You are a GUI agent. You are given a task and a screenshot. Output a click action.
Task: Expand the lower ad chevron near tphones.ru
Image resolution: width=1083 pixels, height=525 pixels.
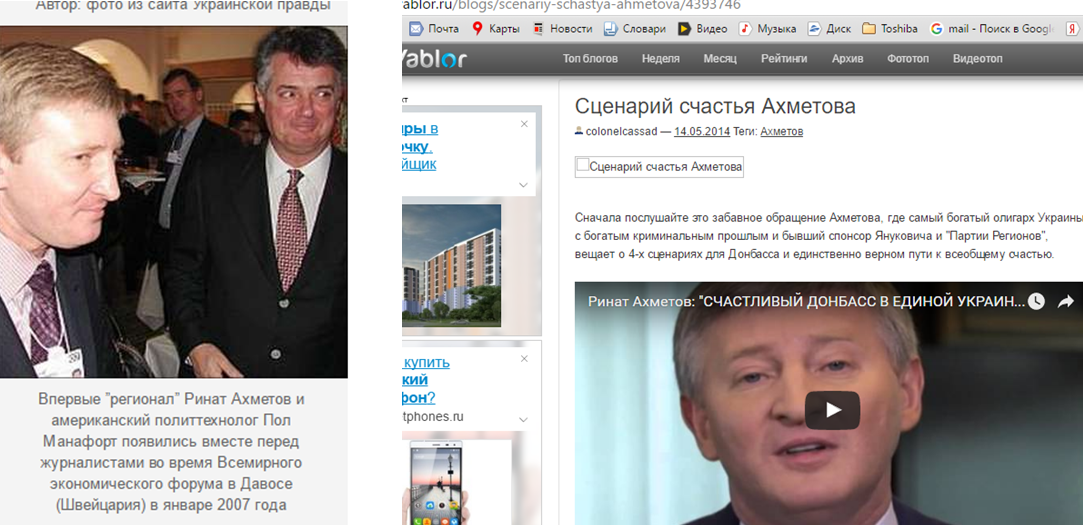[x=523, y=419]
